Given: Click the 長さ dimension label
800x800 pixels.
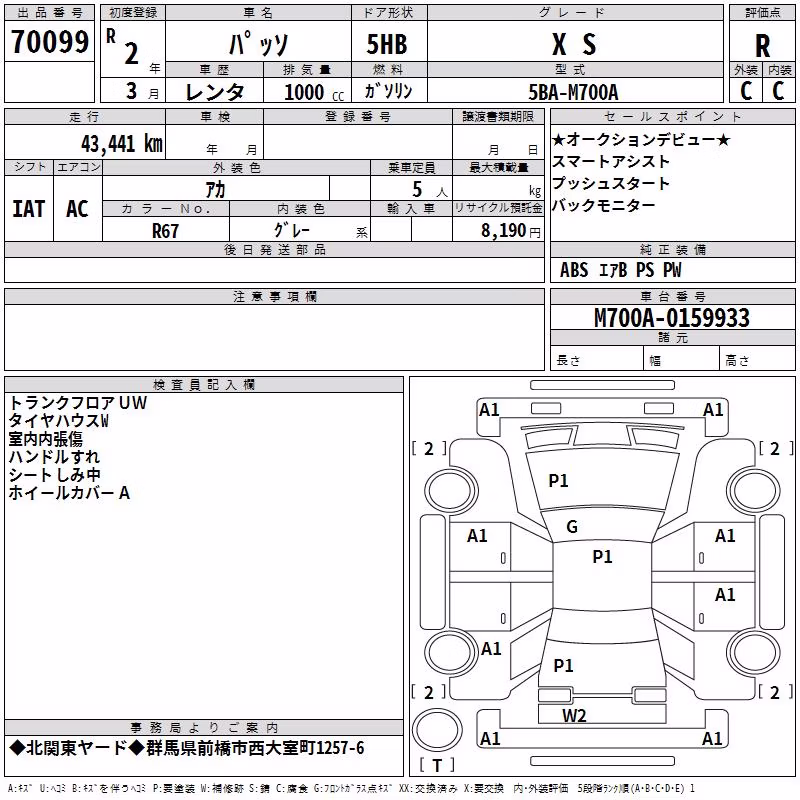Looking at the screenshot, I should pyautogui.click(x=568, y=360).
